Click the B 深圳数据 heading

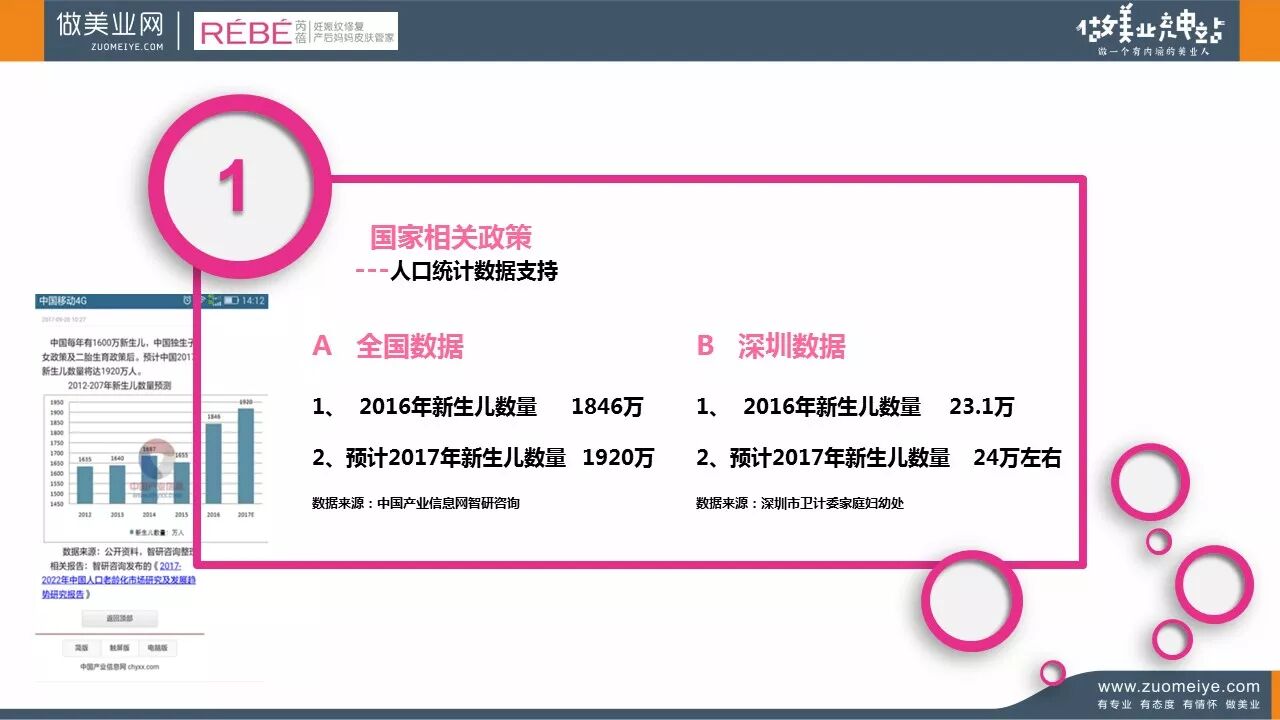point(771,346)
